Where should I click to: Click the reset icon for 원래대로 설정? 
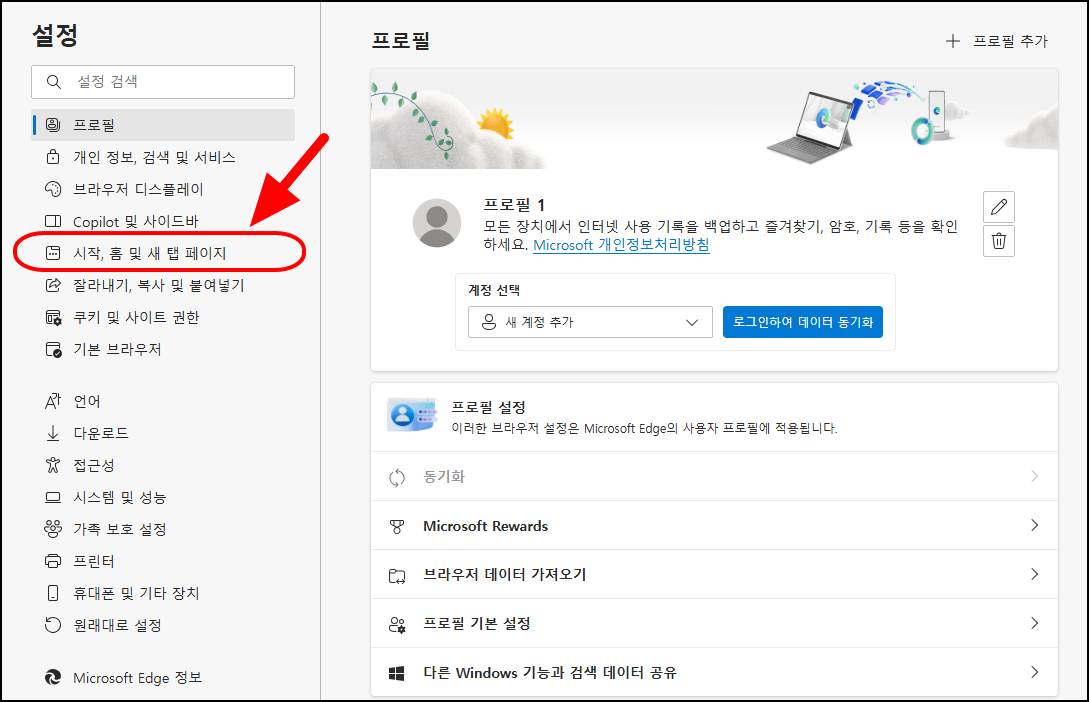tap(53, 625)
